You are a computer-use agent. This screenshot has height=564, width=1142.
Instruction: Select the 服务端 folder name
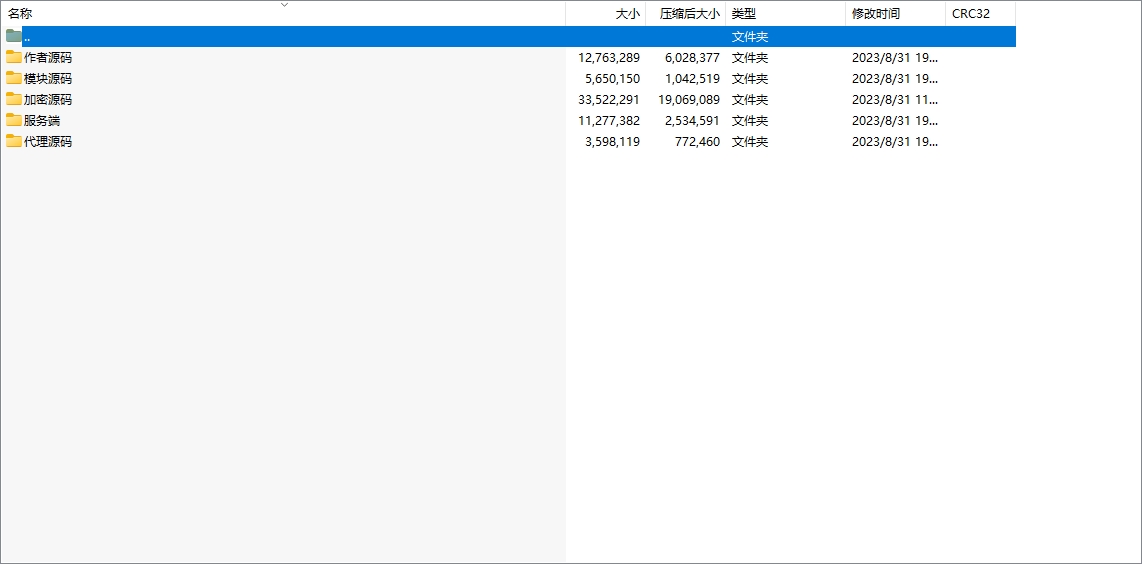[x=42, y=121]
